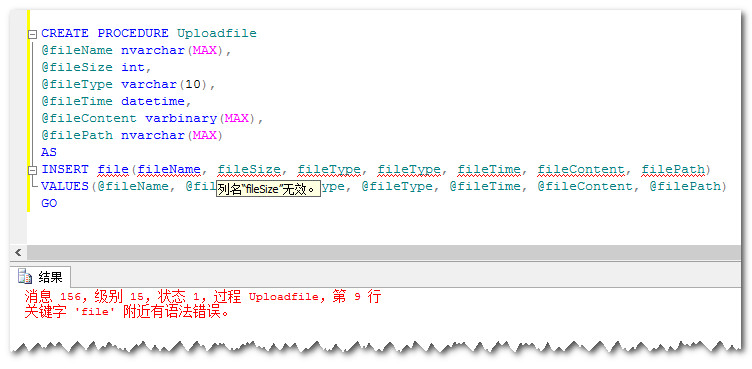
Task: Click the error text 关键字 'file' 附近有语法错误。
Action: [x=127, y=312]
